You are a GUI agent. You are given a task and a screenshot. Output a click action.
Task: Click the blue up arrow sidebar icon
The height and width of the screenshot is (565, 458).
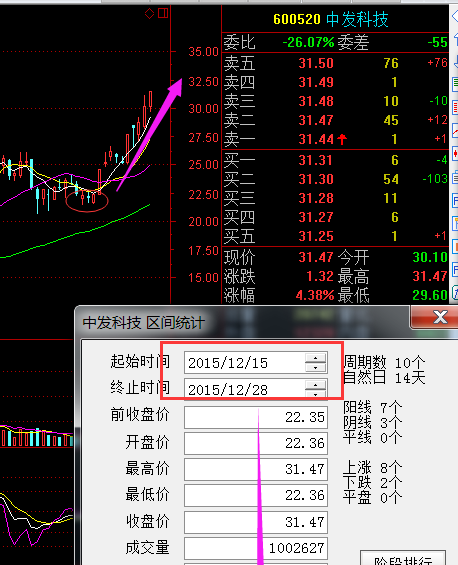click(x=455, y=39)
